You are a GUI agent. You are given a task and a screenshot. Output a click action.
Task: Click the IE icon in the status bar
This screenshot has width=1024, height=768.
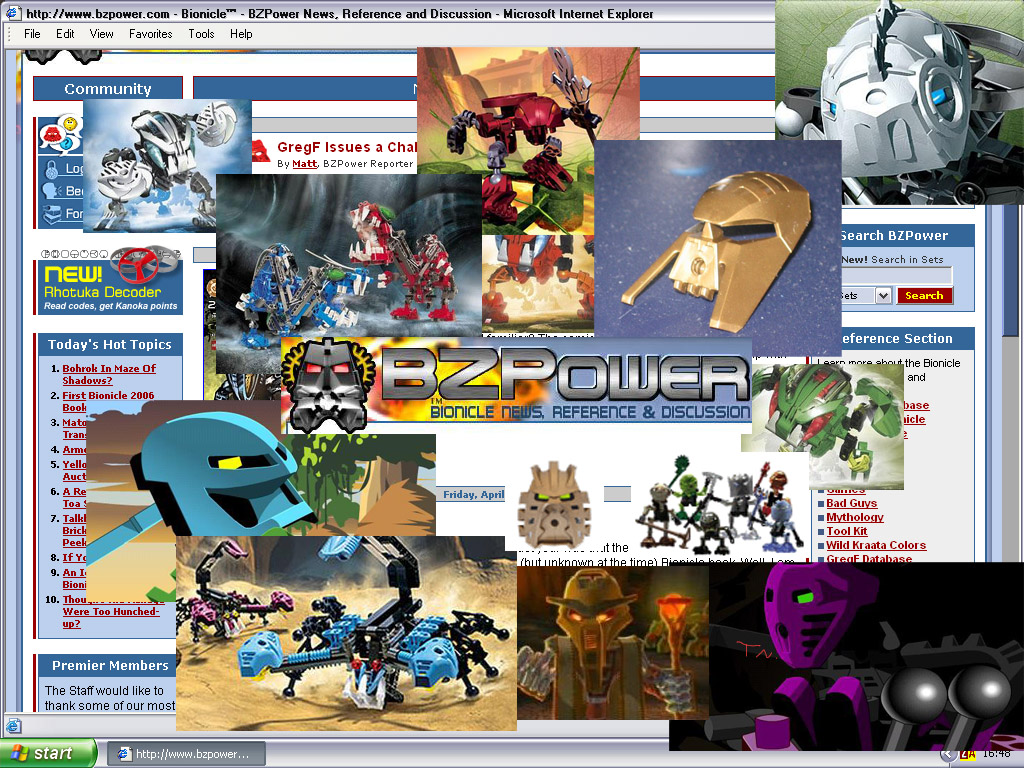[x=13, y=726]
